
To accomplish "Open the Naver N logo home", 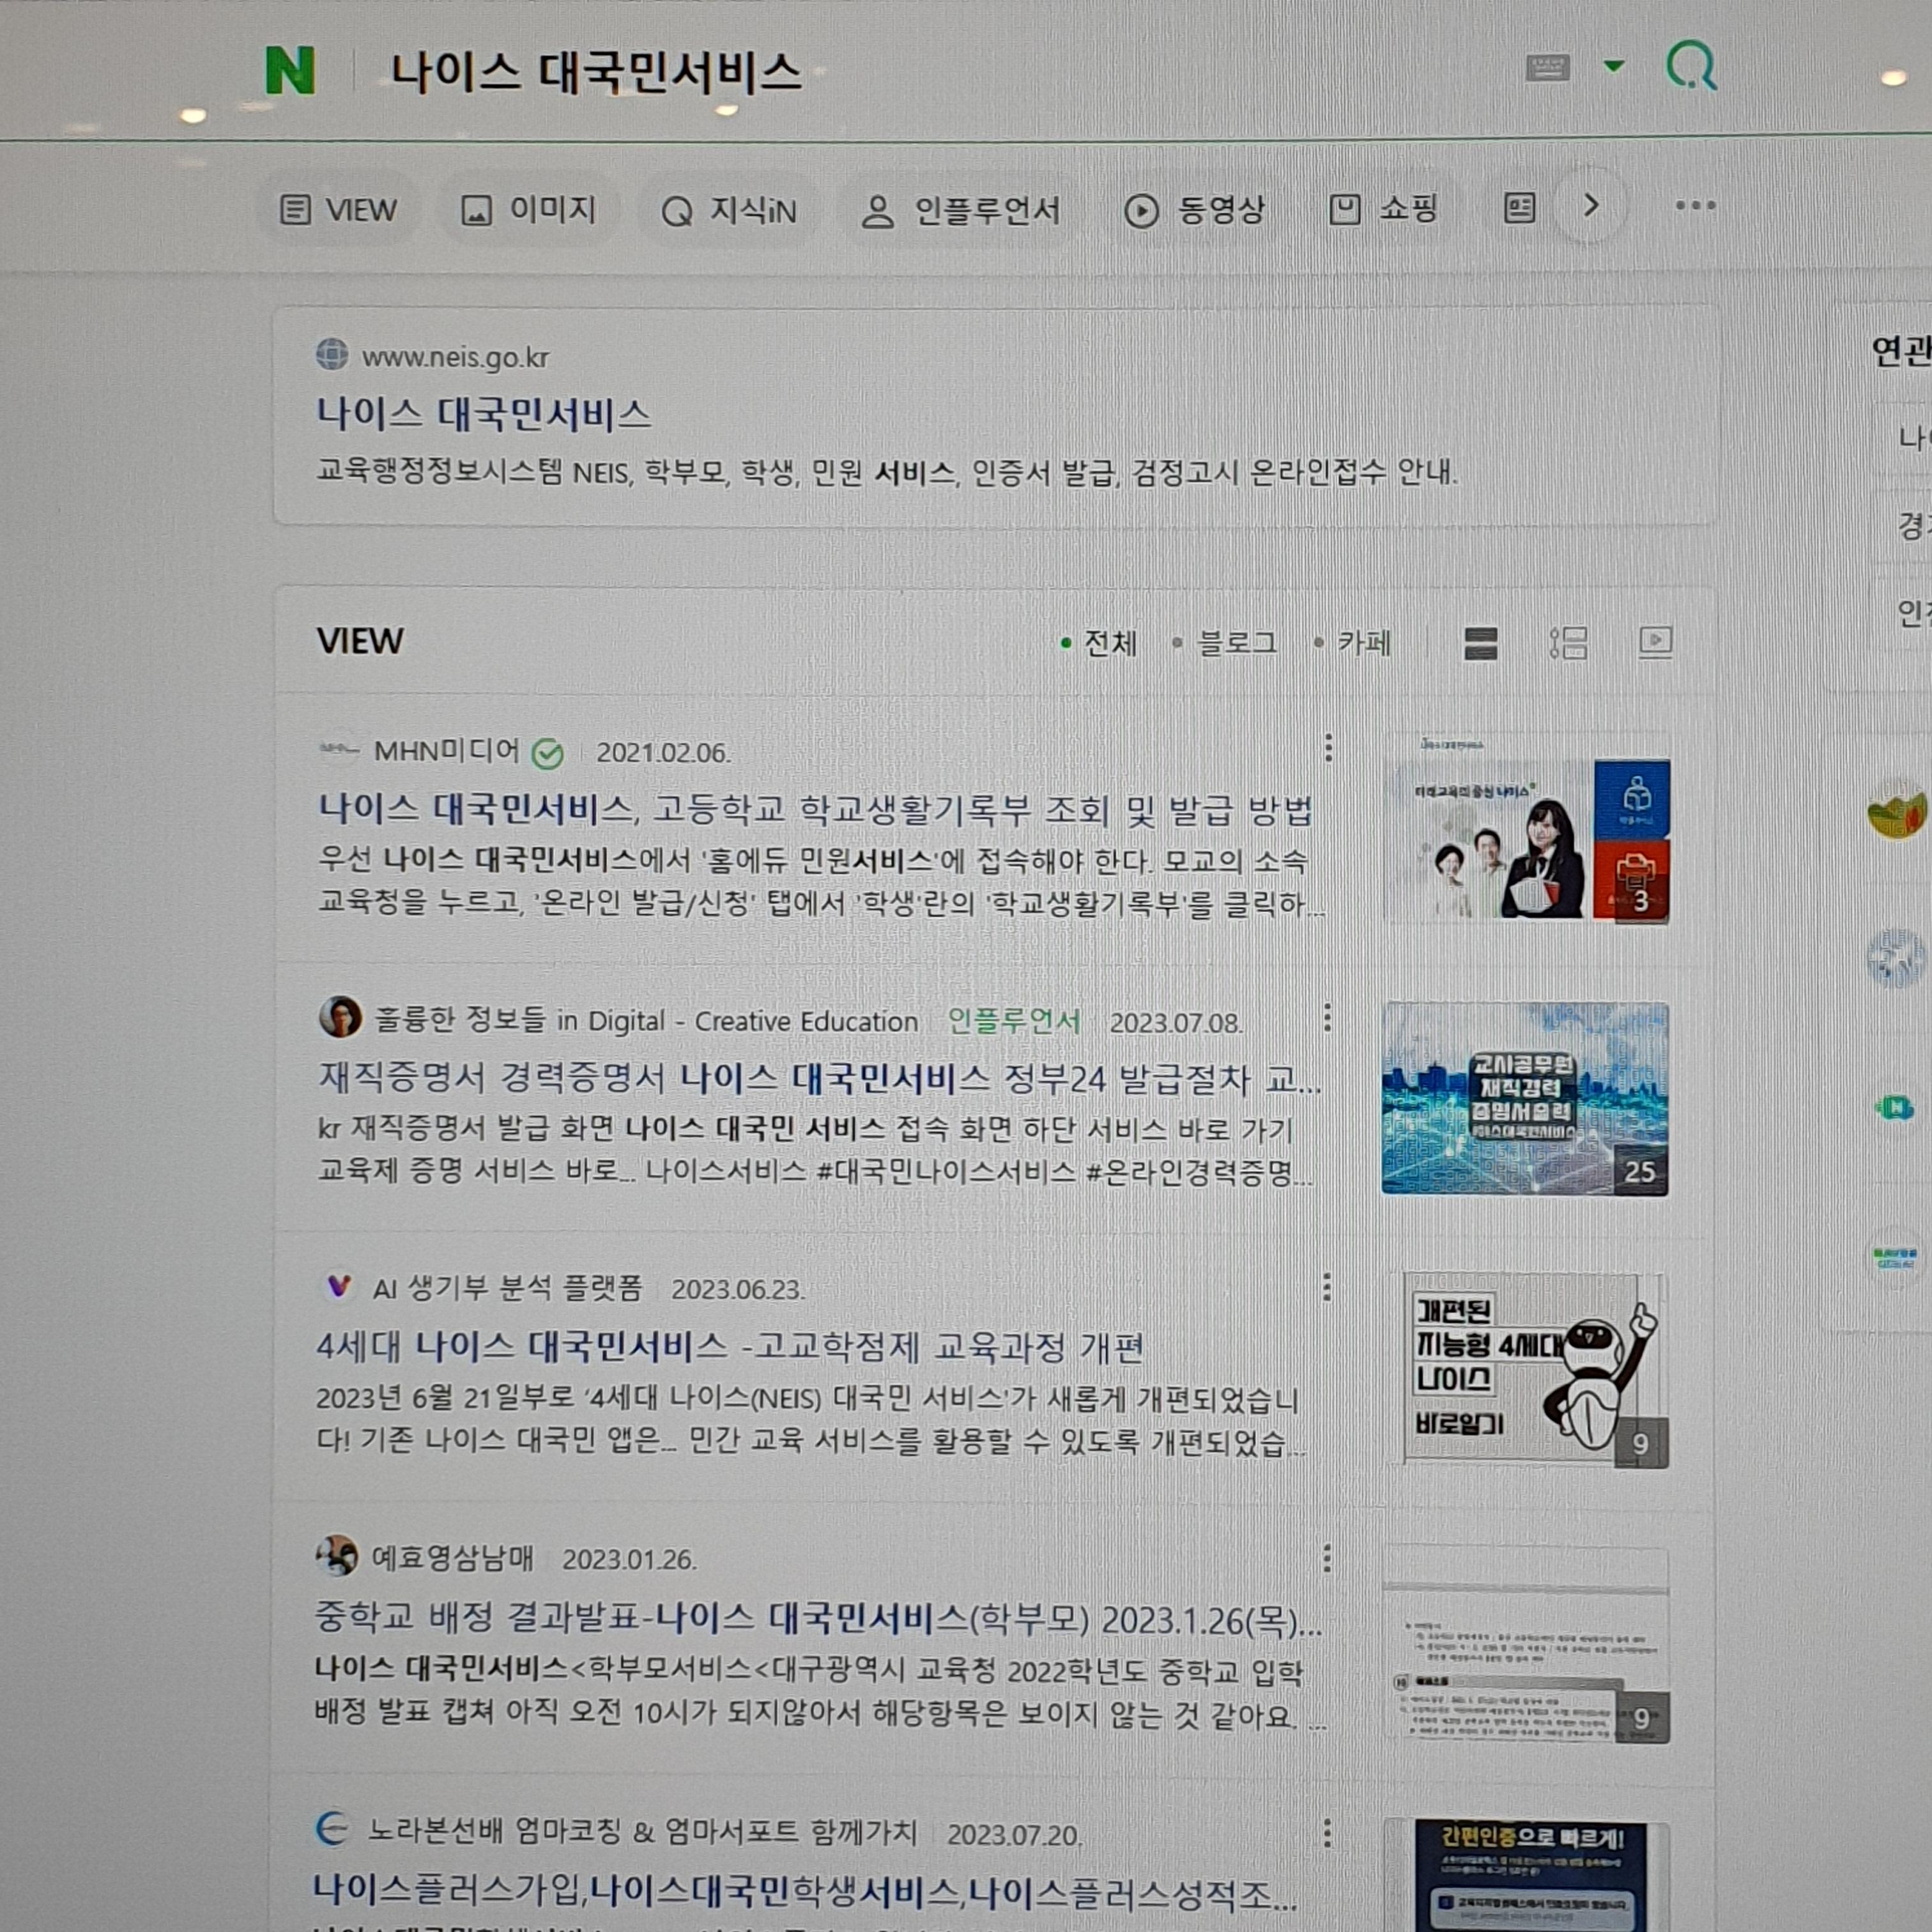I will pyautogui.click(x=290, y=70).
